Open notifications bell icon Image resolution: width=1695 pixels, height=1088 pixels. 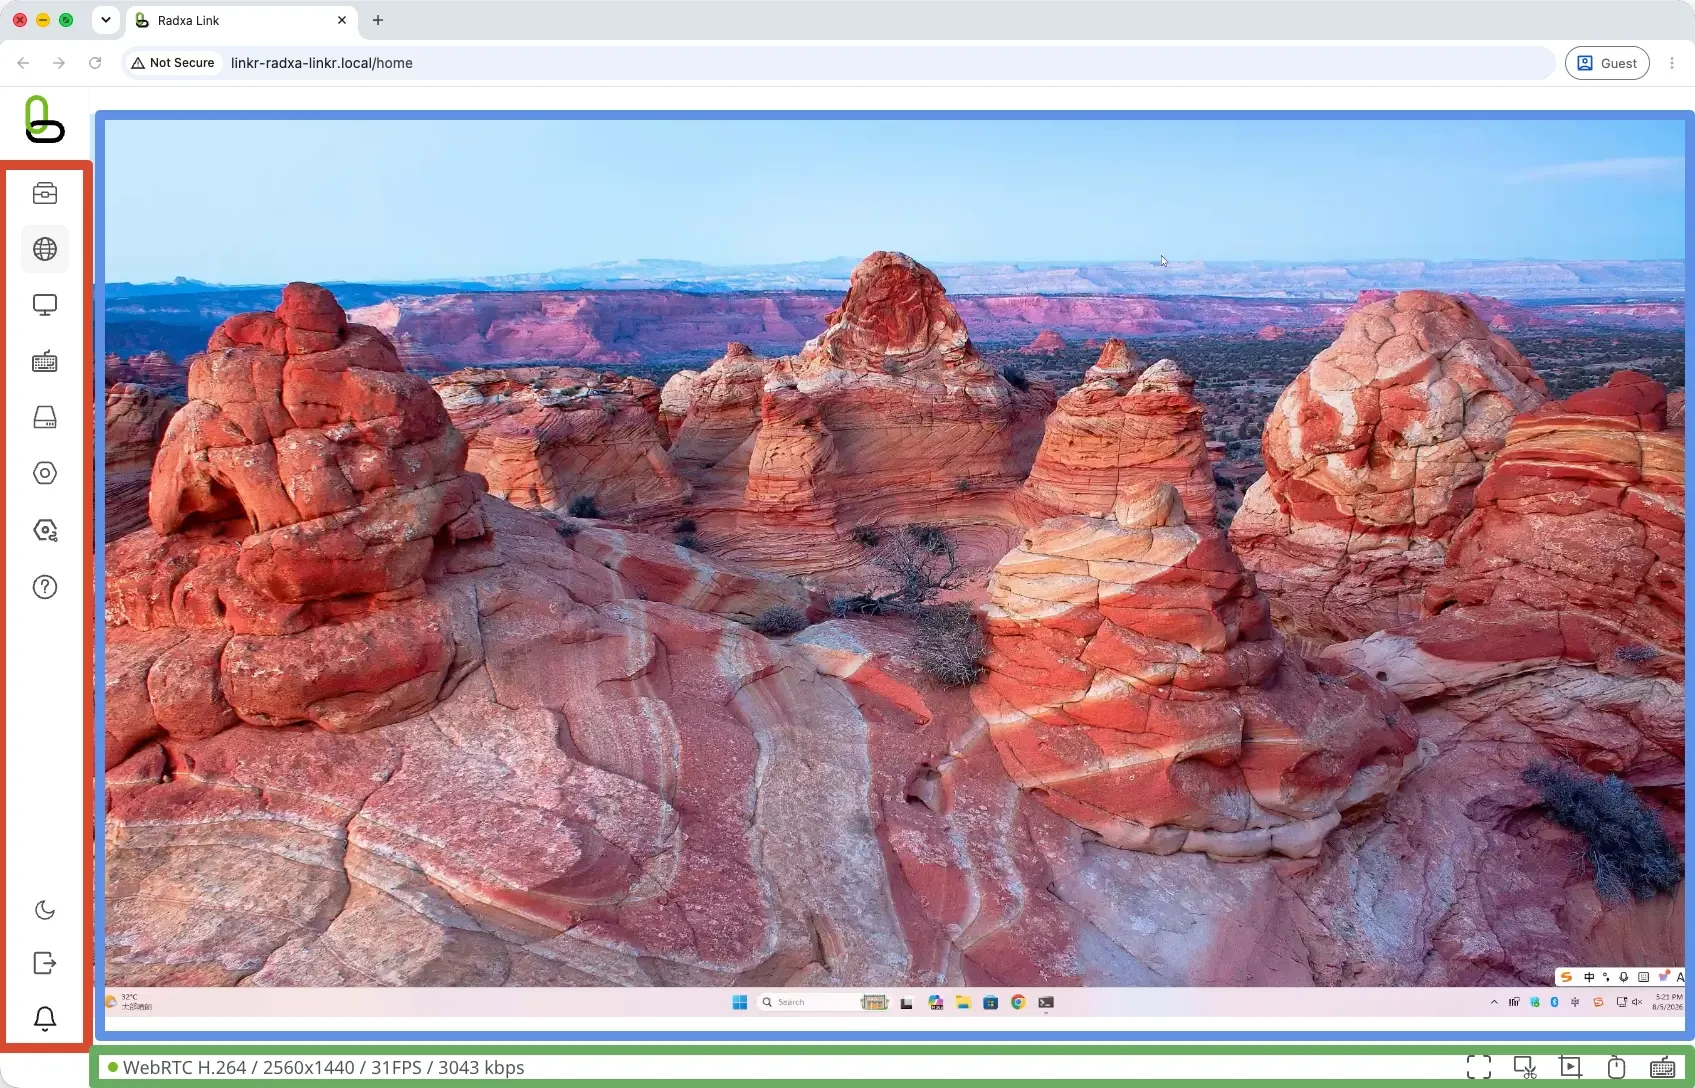(x=45, y=1019)
